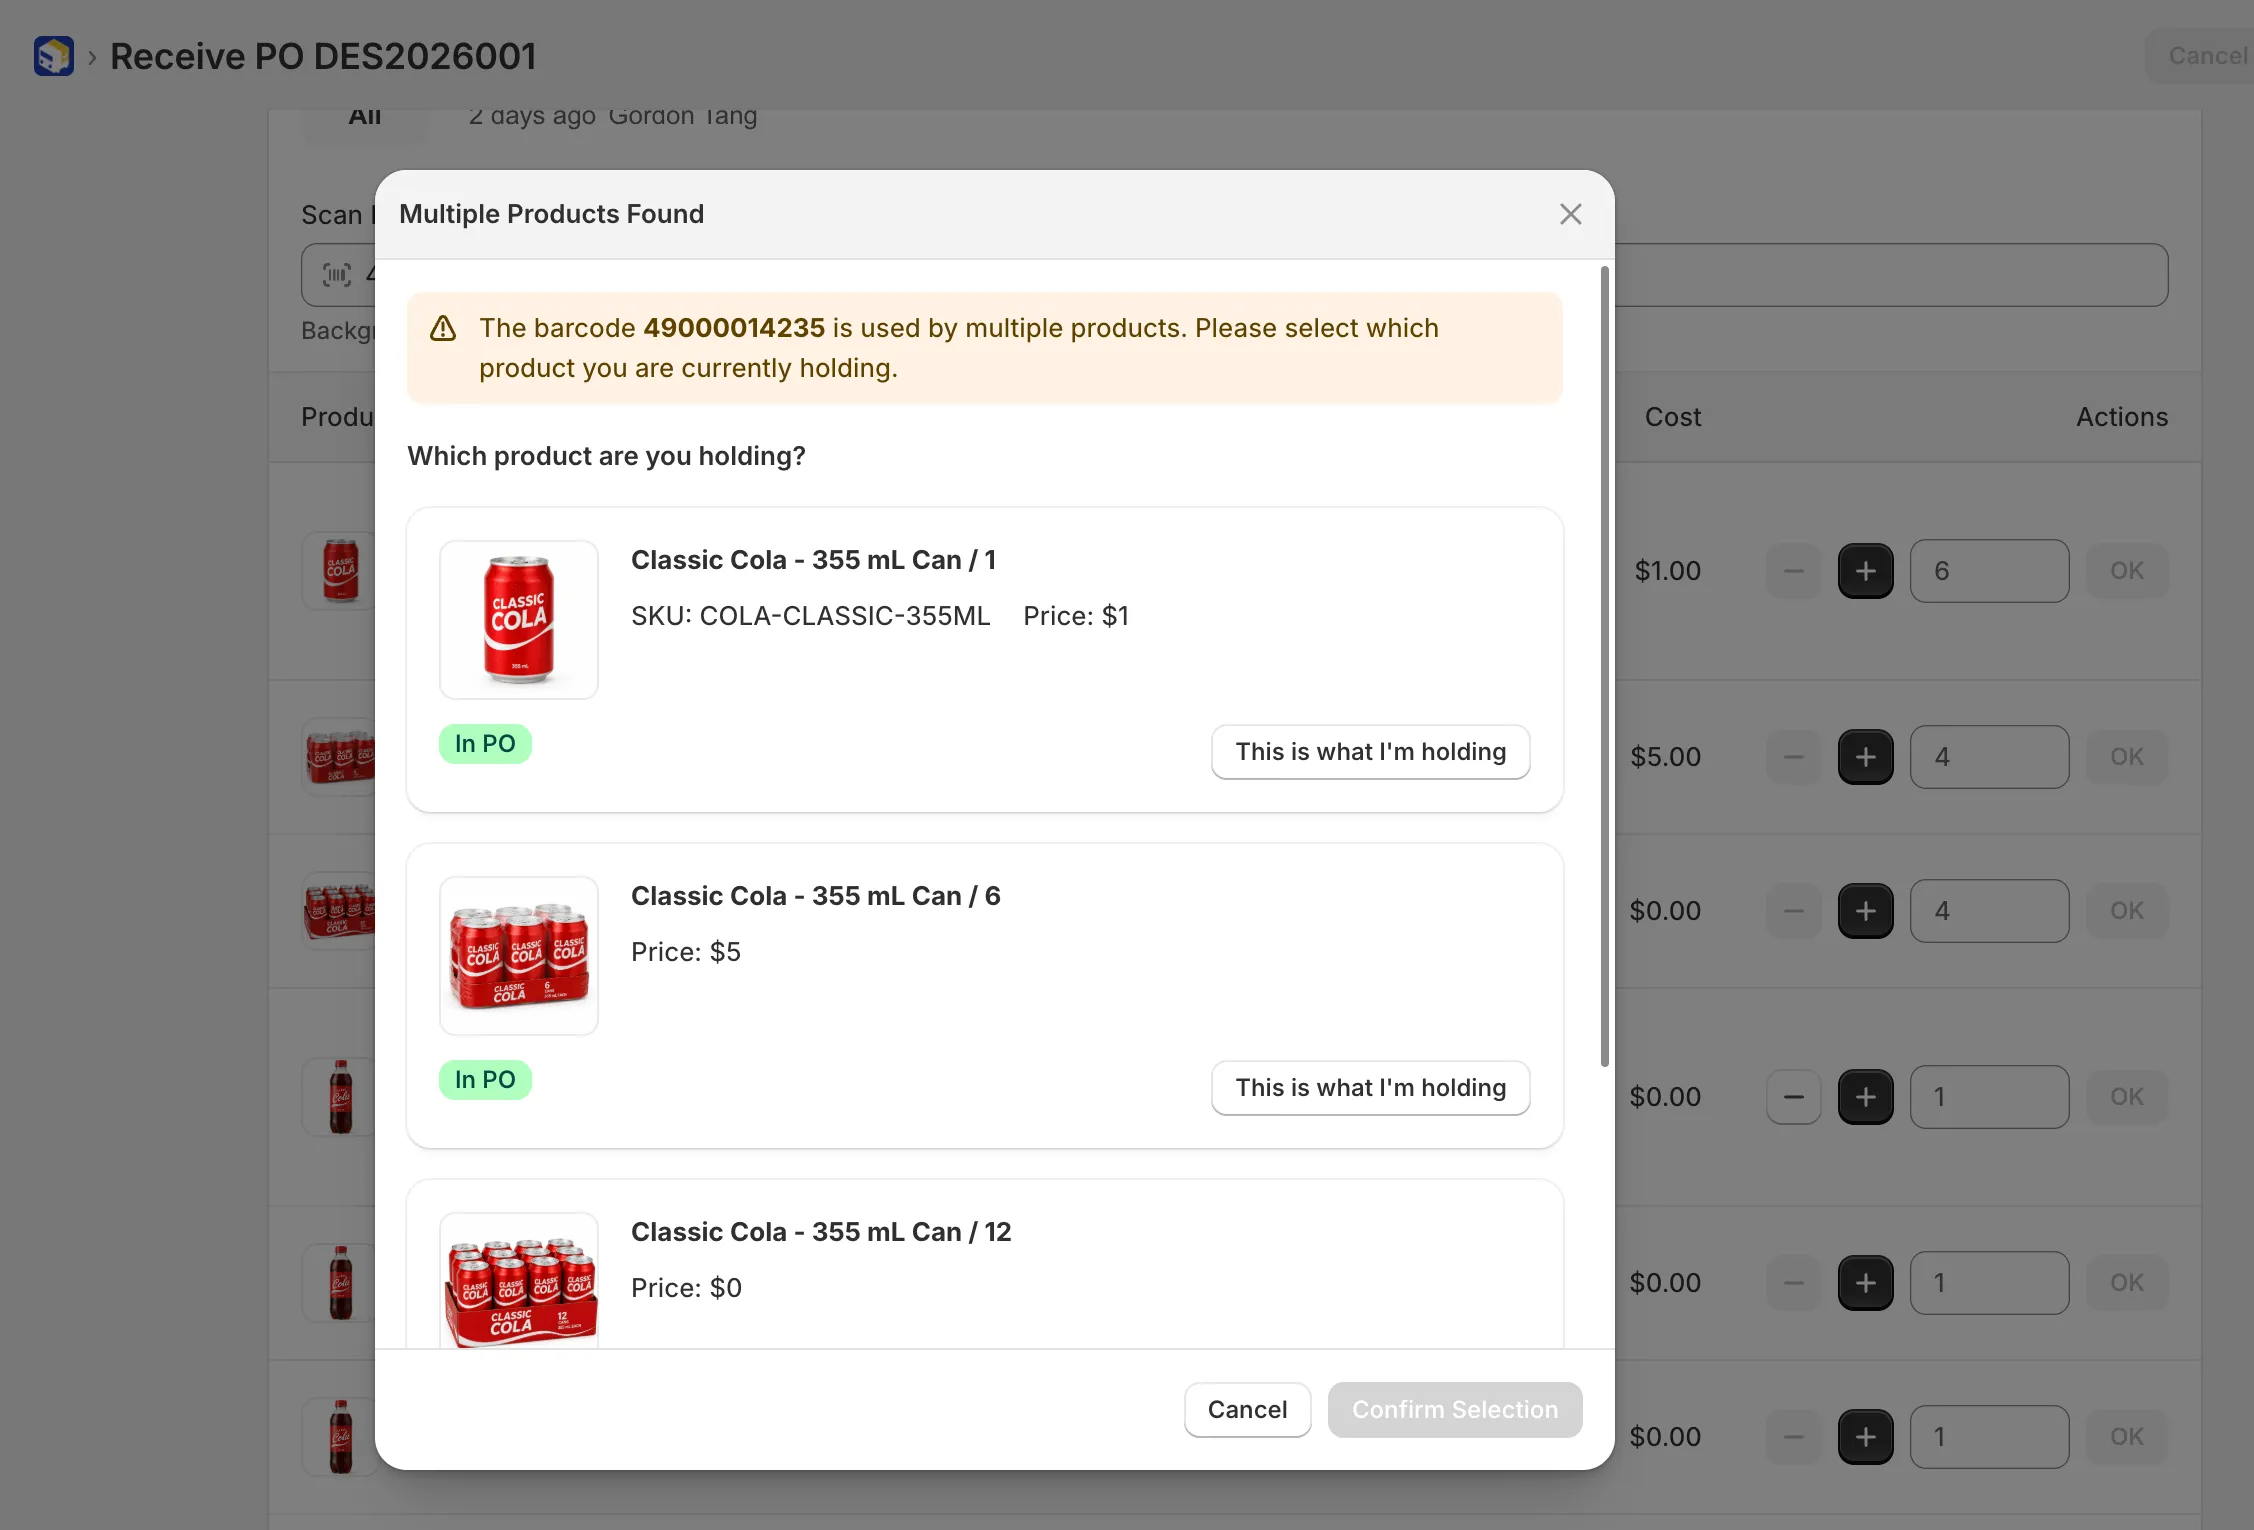Click the Actions column header
The height and width of the screenshot is (1530, 2254).
tap(2121, 417)
